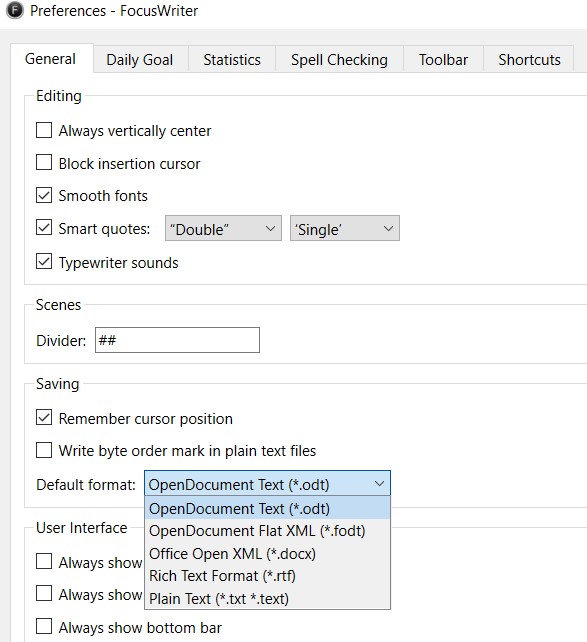Open the Toolbar tab

443,60
